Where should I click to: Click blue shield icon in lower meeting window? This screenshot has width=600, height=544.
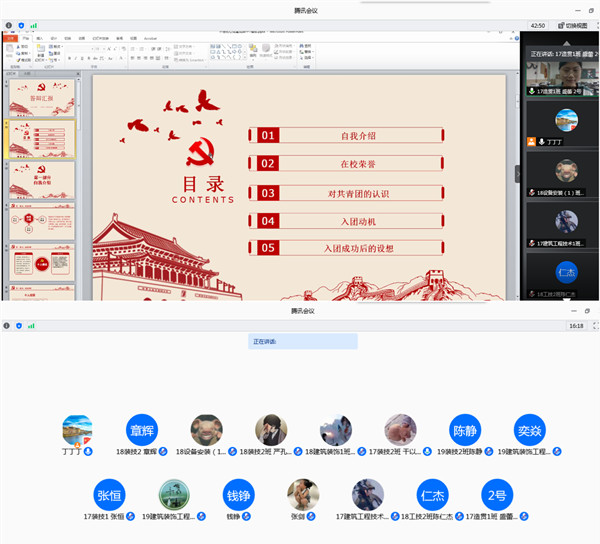[x=19, y=326]
